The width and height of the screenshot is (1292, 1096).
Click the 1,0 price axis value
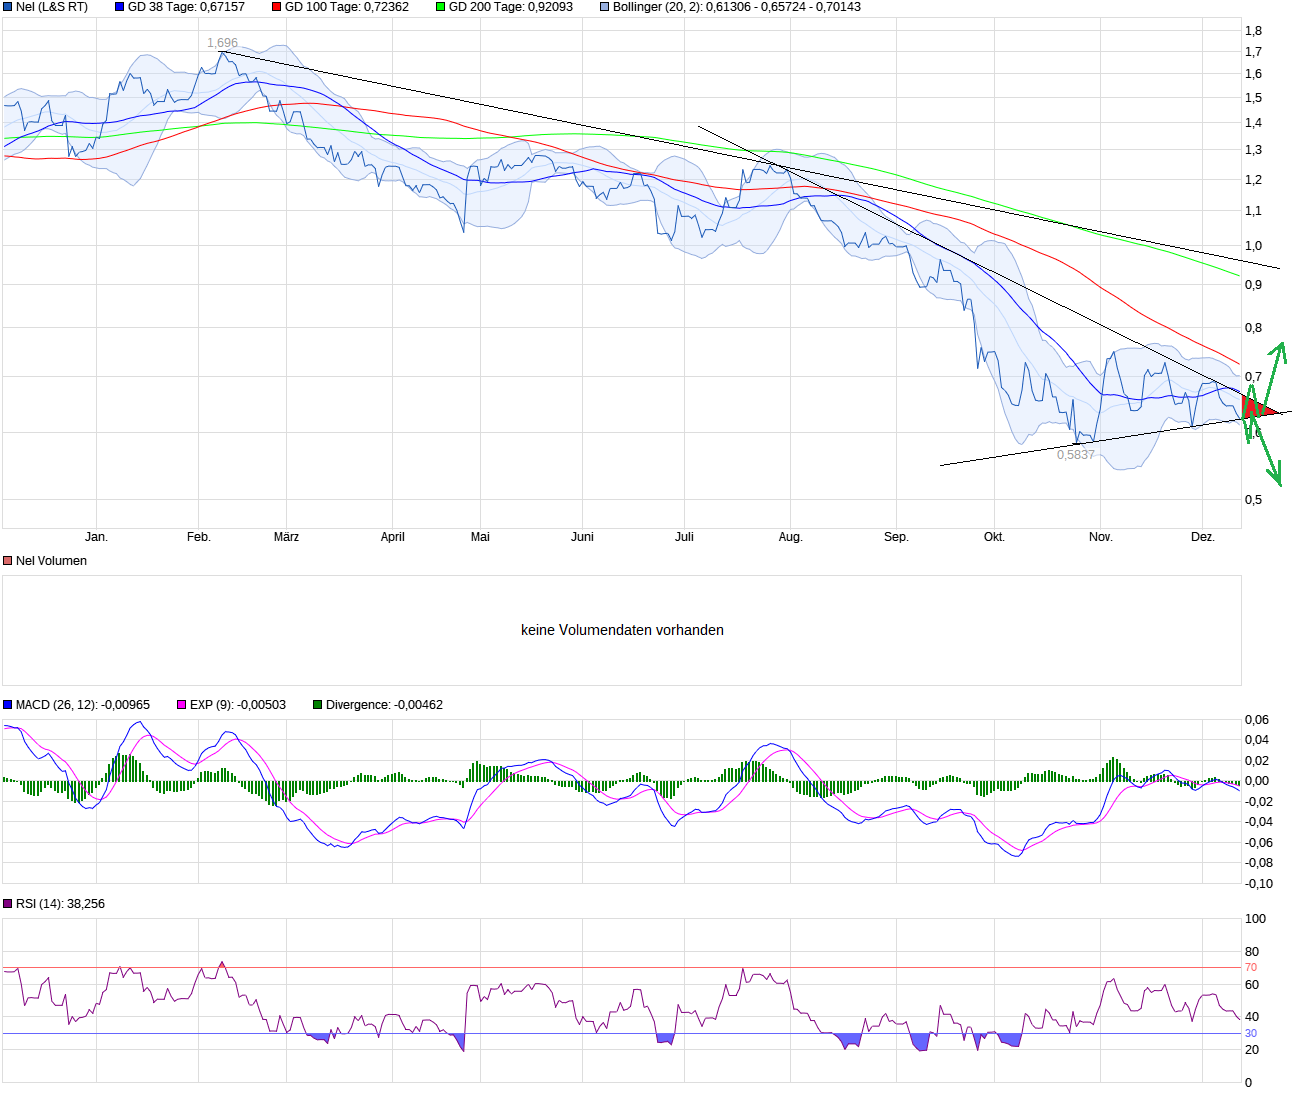(x=1253, y=246)
